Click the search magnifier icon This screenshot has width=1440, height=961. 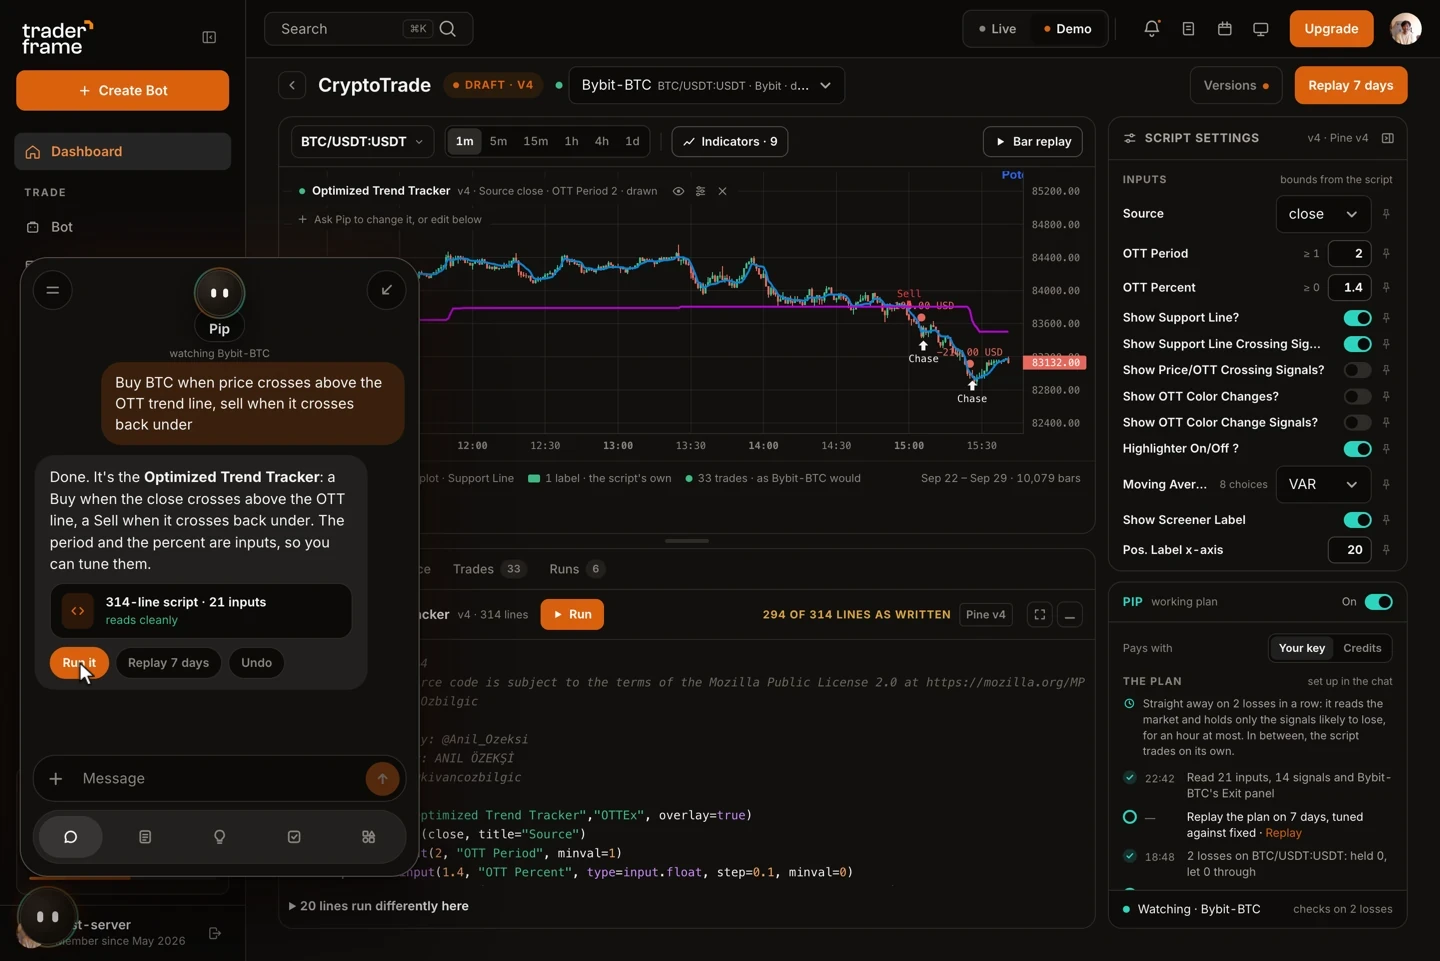[x=448, y=29]
